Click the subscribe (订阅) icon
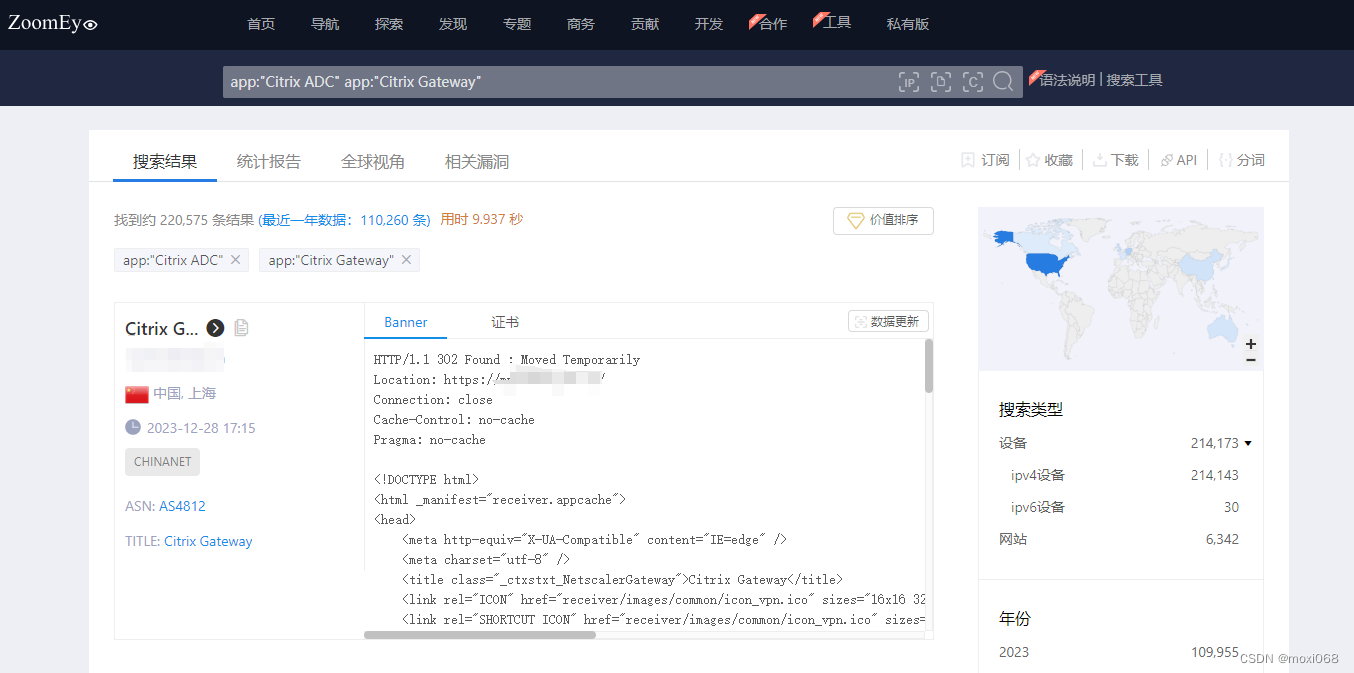This screenshot has width=1354, height=673. tap(968, 160)
